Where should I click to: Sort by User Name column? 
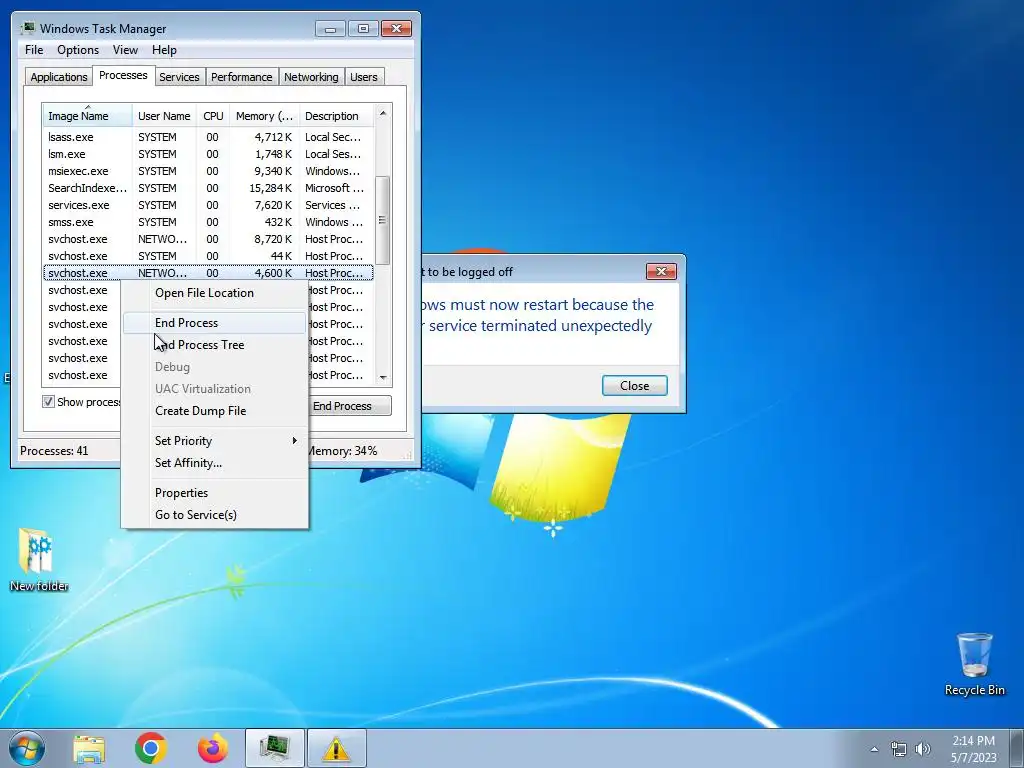pyautogui.click(x=164, y=116)
